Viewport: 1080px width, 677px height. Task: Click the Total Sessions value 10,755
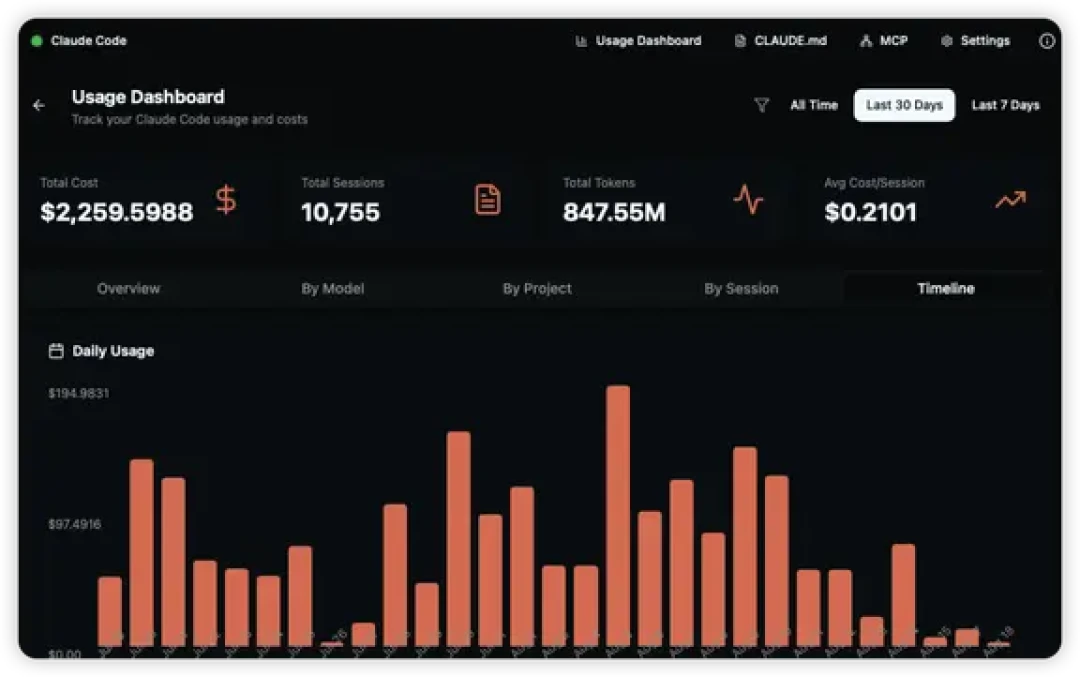pyautogui.click(x=340, y=212)
